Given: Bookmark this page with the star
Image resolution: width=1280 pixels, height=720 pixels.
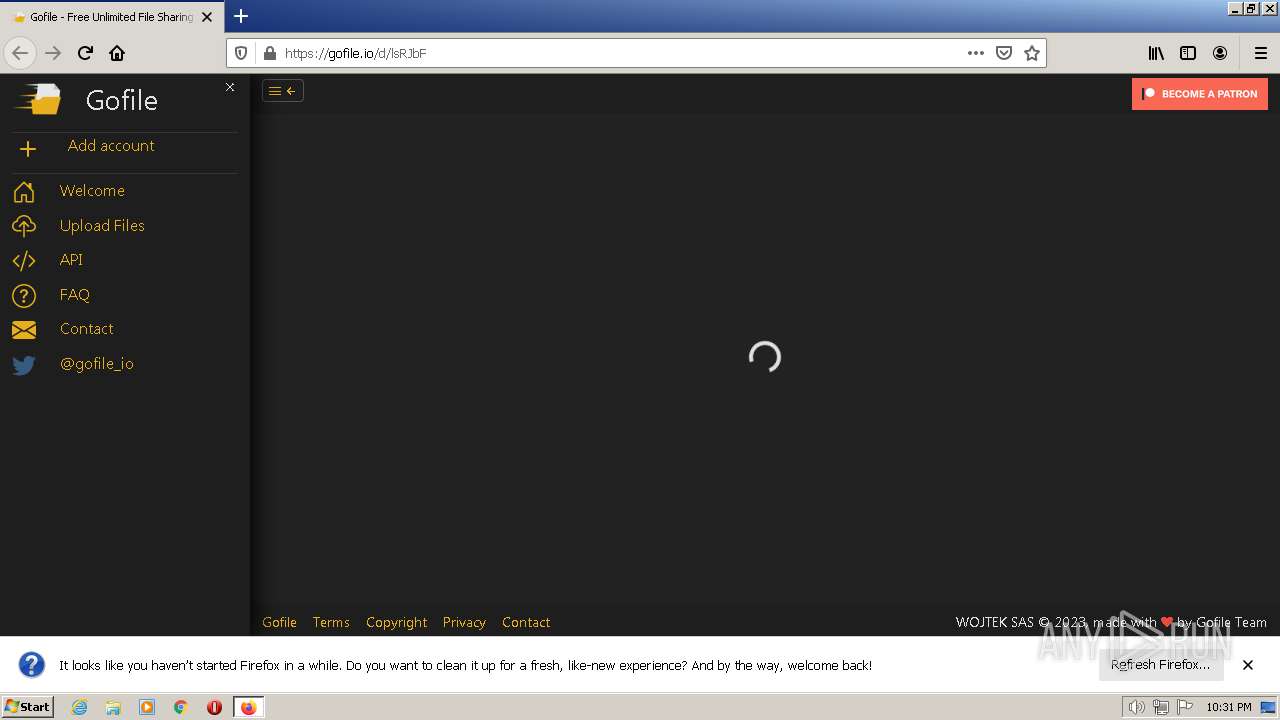Looking at the screenshot, I should coord(1032,53).
